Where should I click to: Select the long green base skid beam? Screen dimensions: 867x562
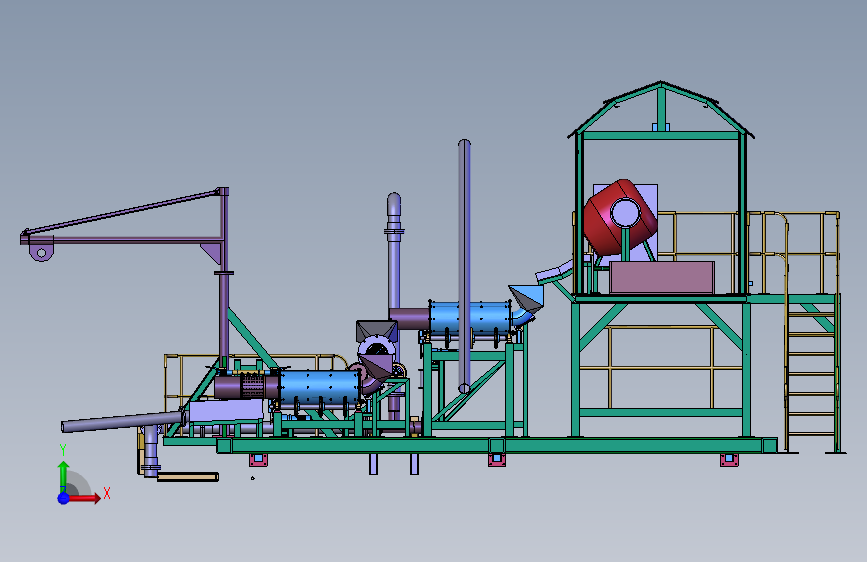[x=497, y=445]
